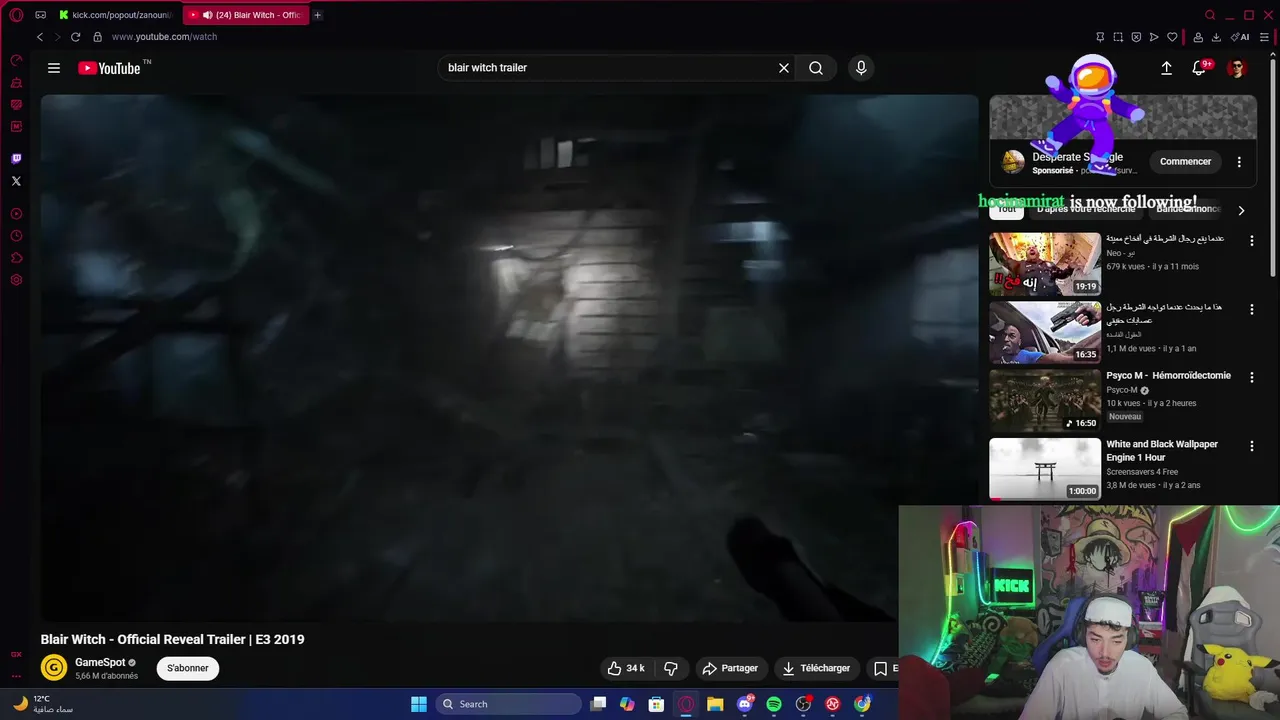Screen dimensions: 1280x720
Task: Take a snapshot with the capture icon
Action: [x=1118, y=37]
